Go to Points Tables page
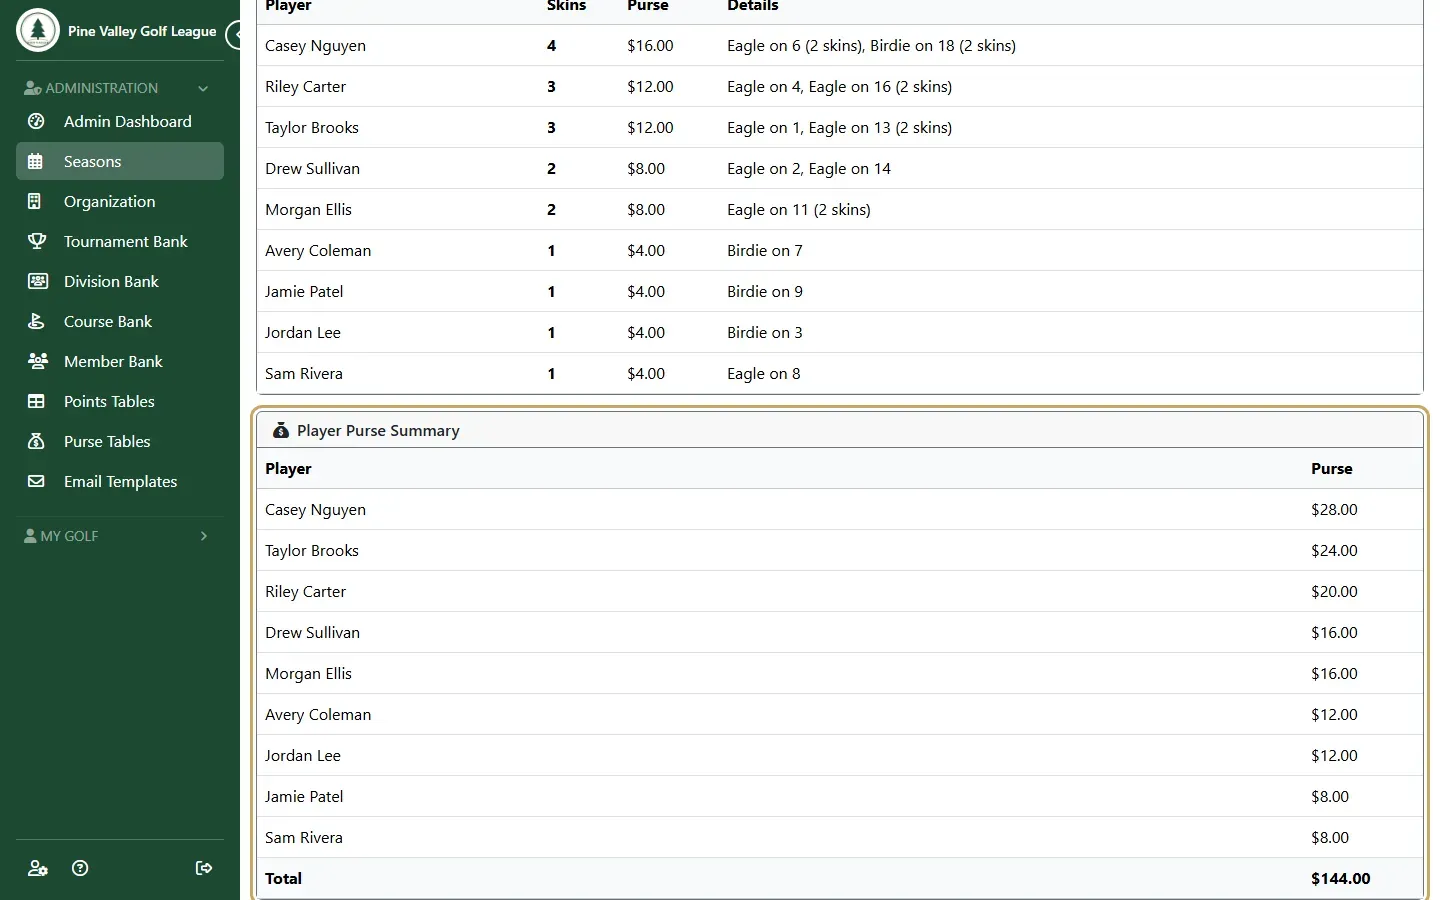The height and width of the screenshot is (900, 1440). [x=120, y=401]
